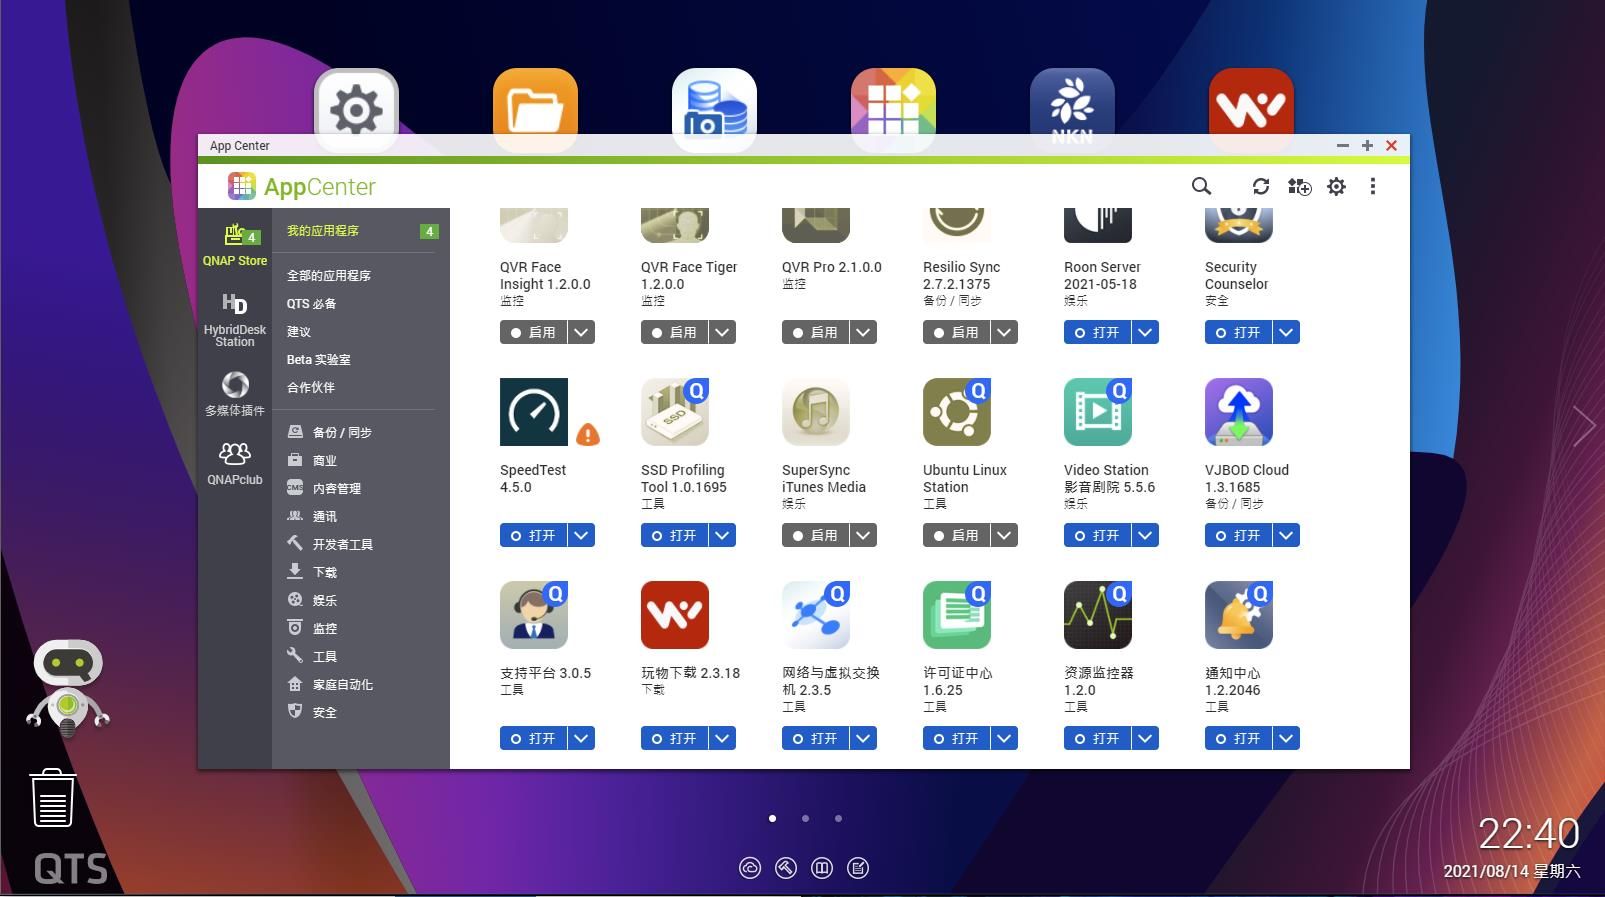Click the SpeedTest app icon
Viewport: 1605px width, 897px height.
tap(534, 412)
